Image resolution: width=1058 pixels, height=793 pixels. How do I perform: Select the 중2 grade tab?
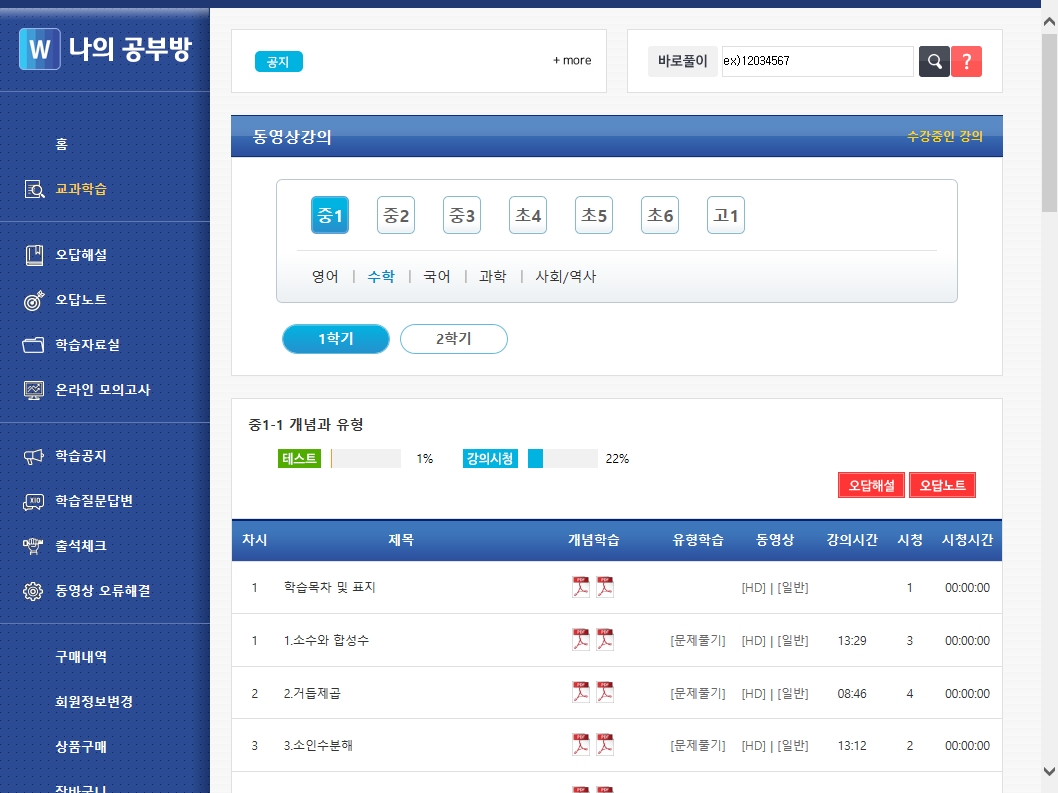(x=395, y=215)
